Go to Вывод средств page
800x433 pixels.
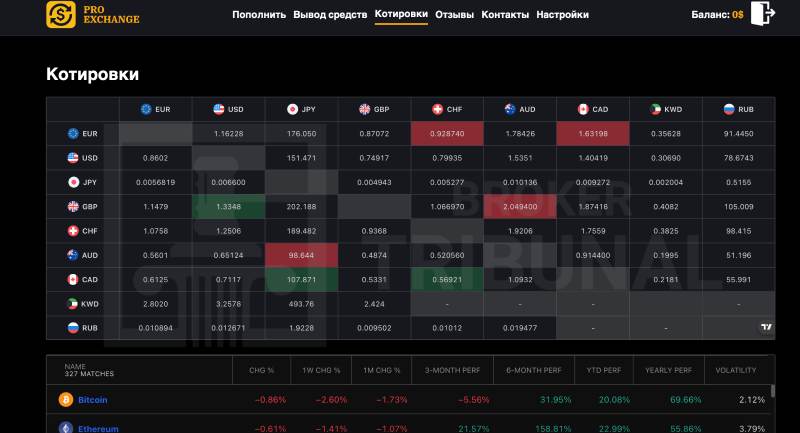[x=330, y=15]
